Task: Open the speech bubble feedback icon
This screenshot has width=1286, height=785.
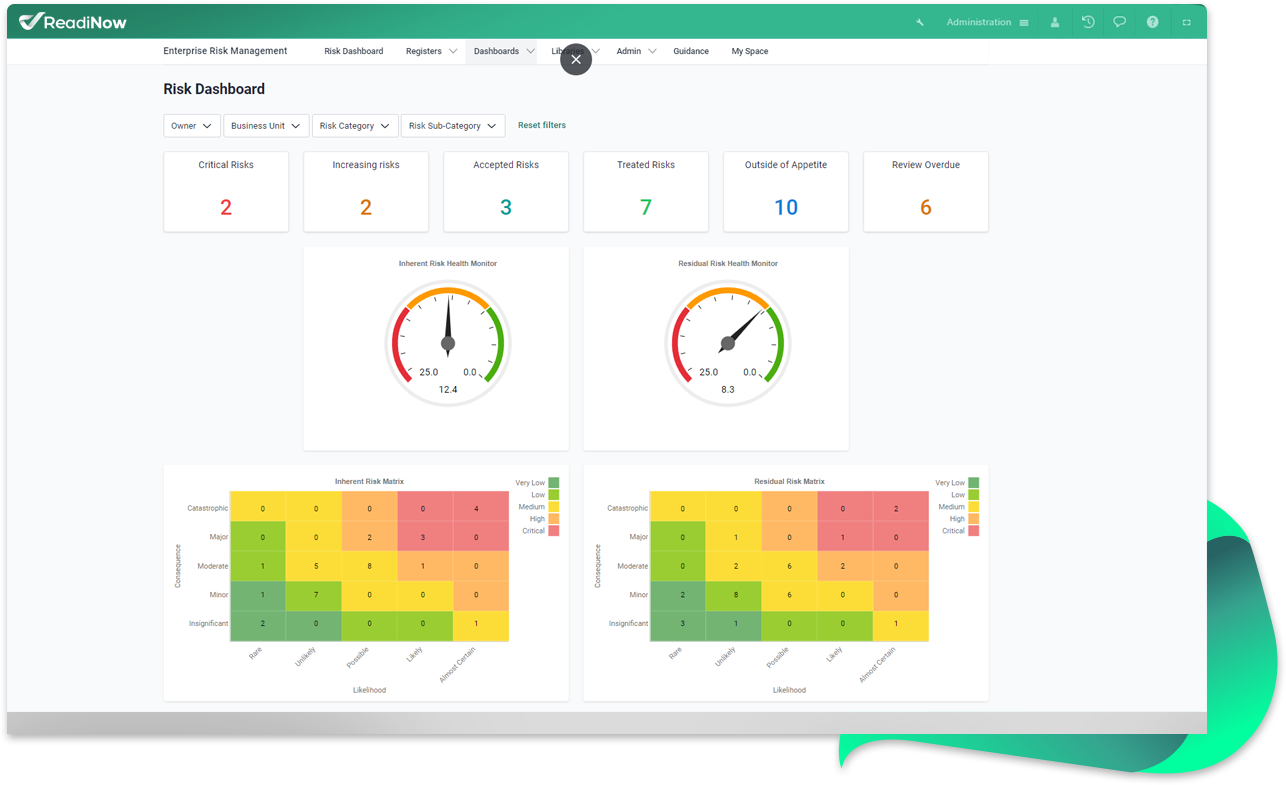Action: tap(1120, 22)
